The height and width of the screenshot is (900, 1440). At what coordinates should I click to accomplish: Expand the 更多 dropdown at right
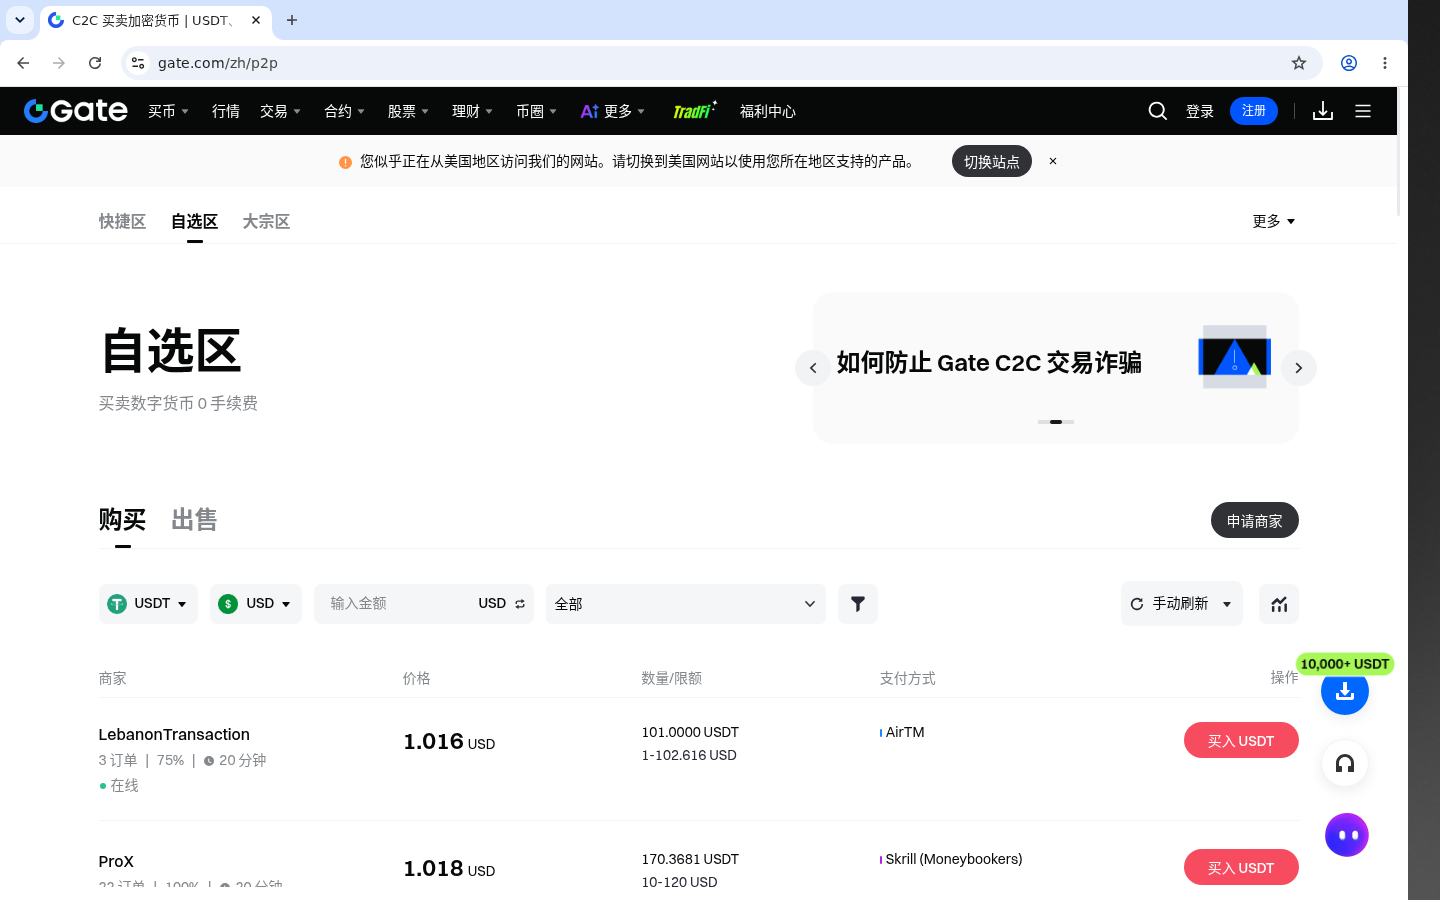[1274, 221]
